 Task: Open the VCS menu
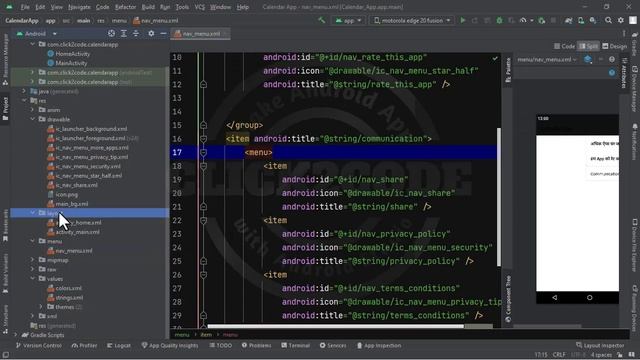pos(200,7)
